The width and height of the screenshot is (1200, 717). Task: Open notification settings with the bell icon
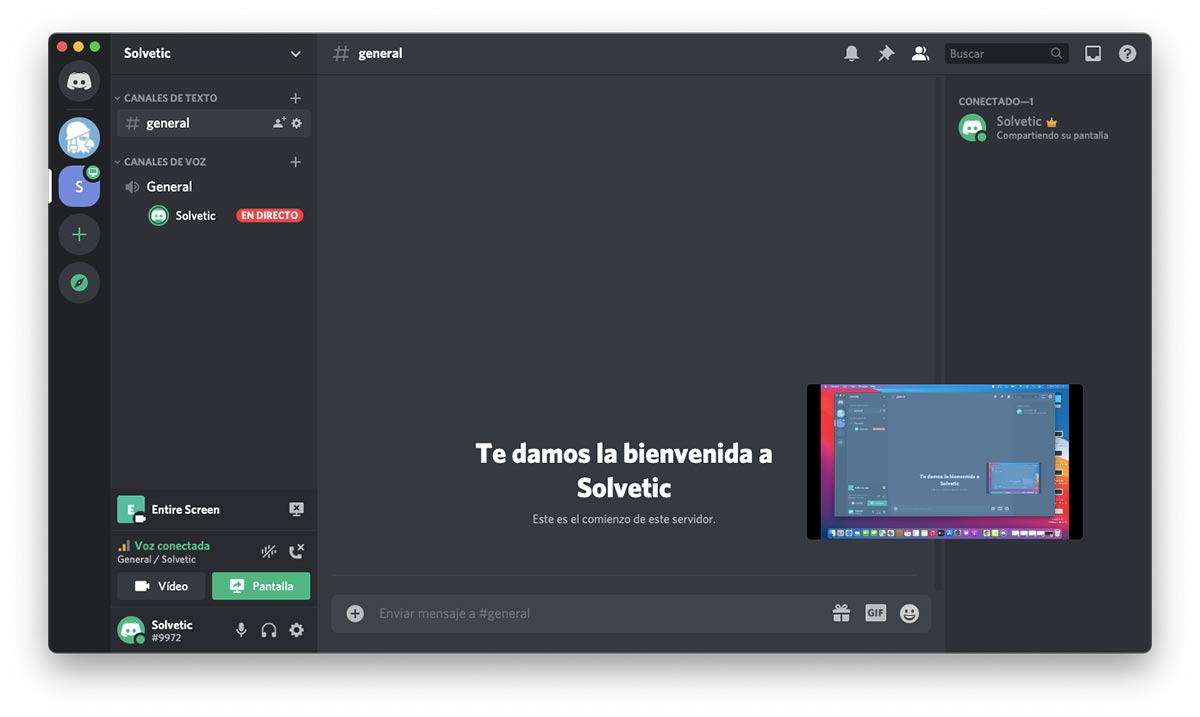(x=852, y=54)
